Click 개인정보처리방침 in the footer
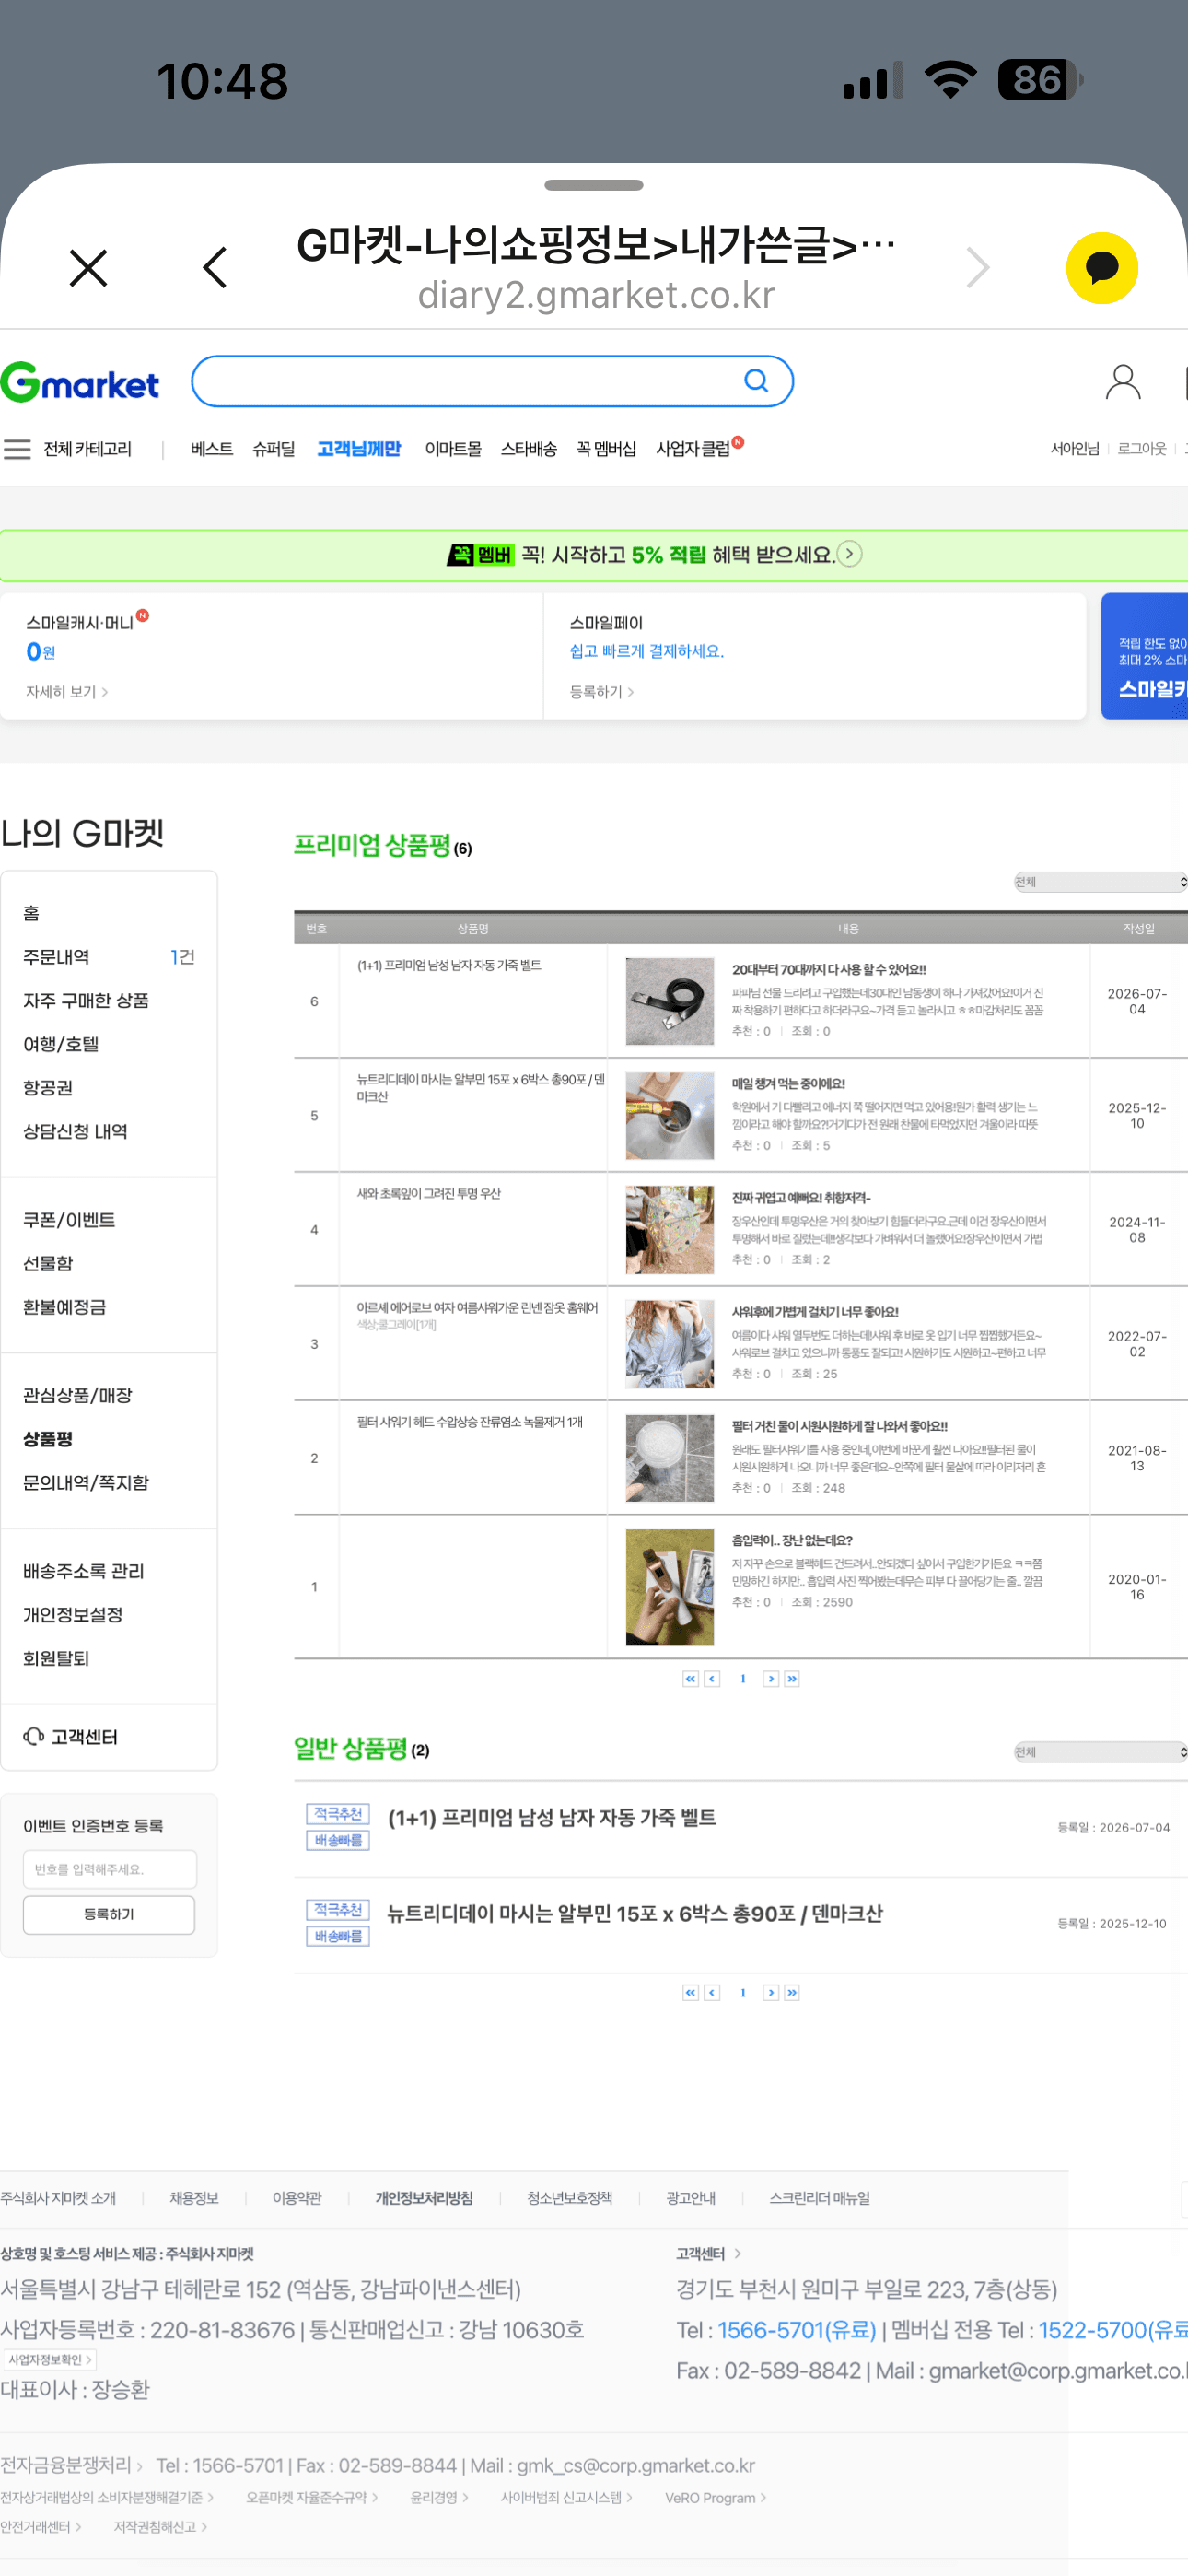This screenshot has height=2576, width=1188. coord(424,2198)
